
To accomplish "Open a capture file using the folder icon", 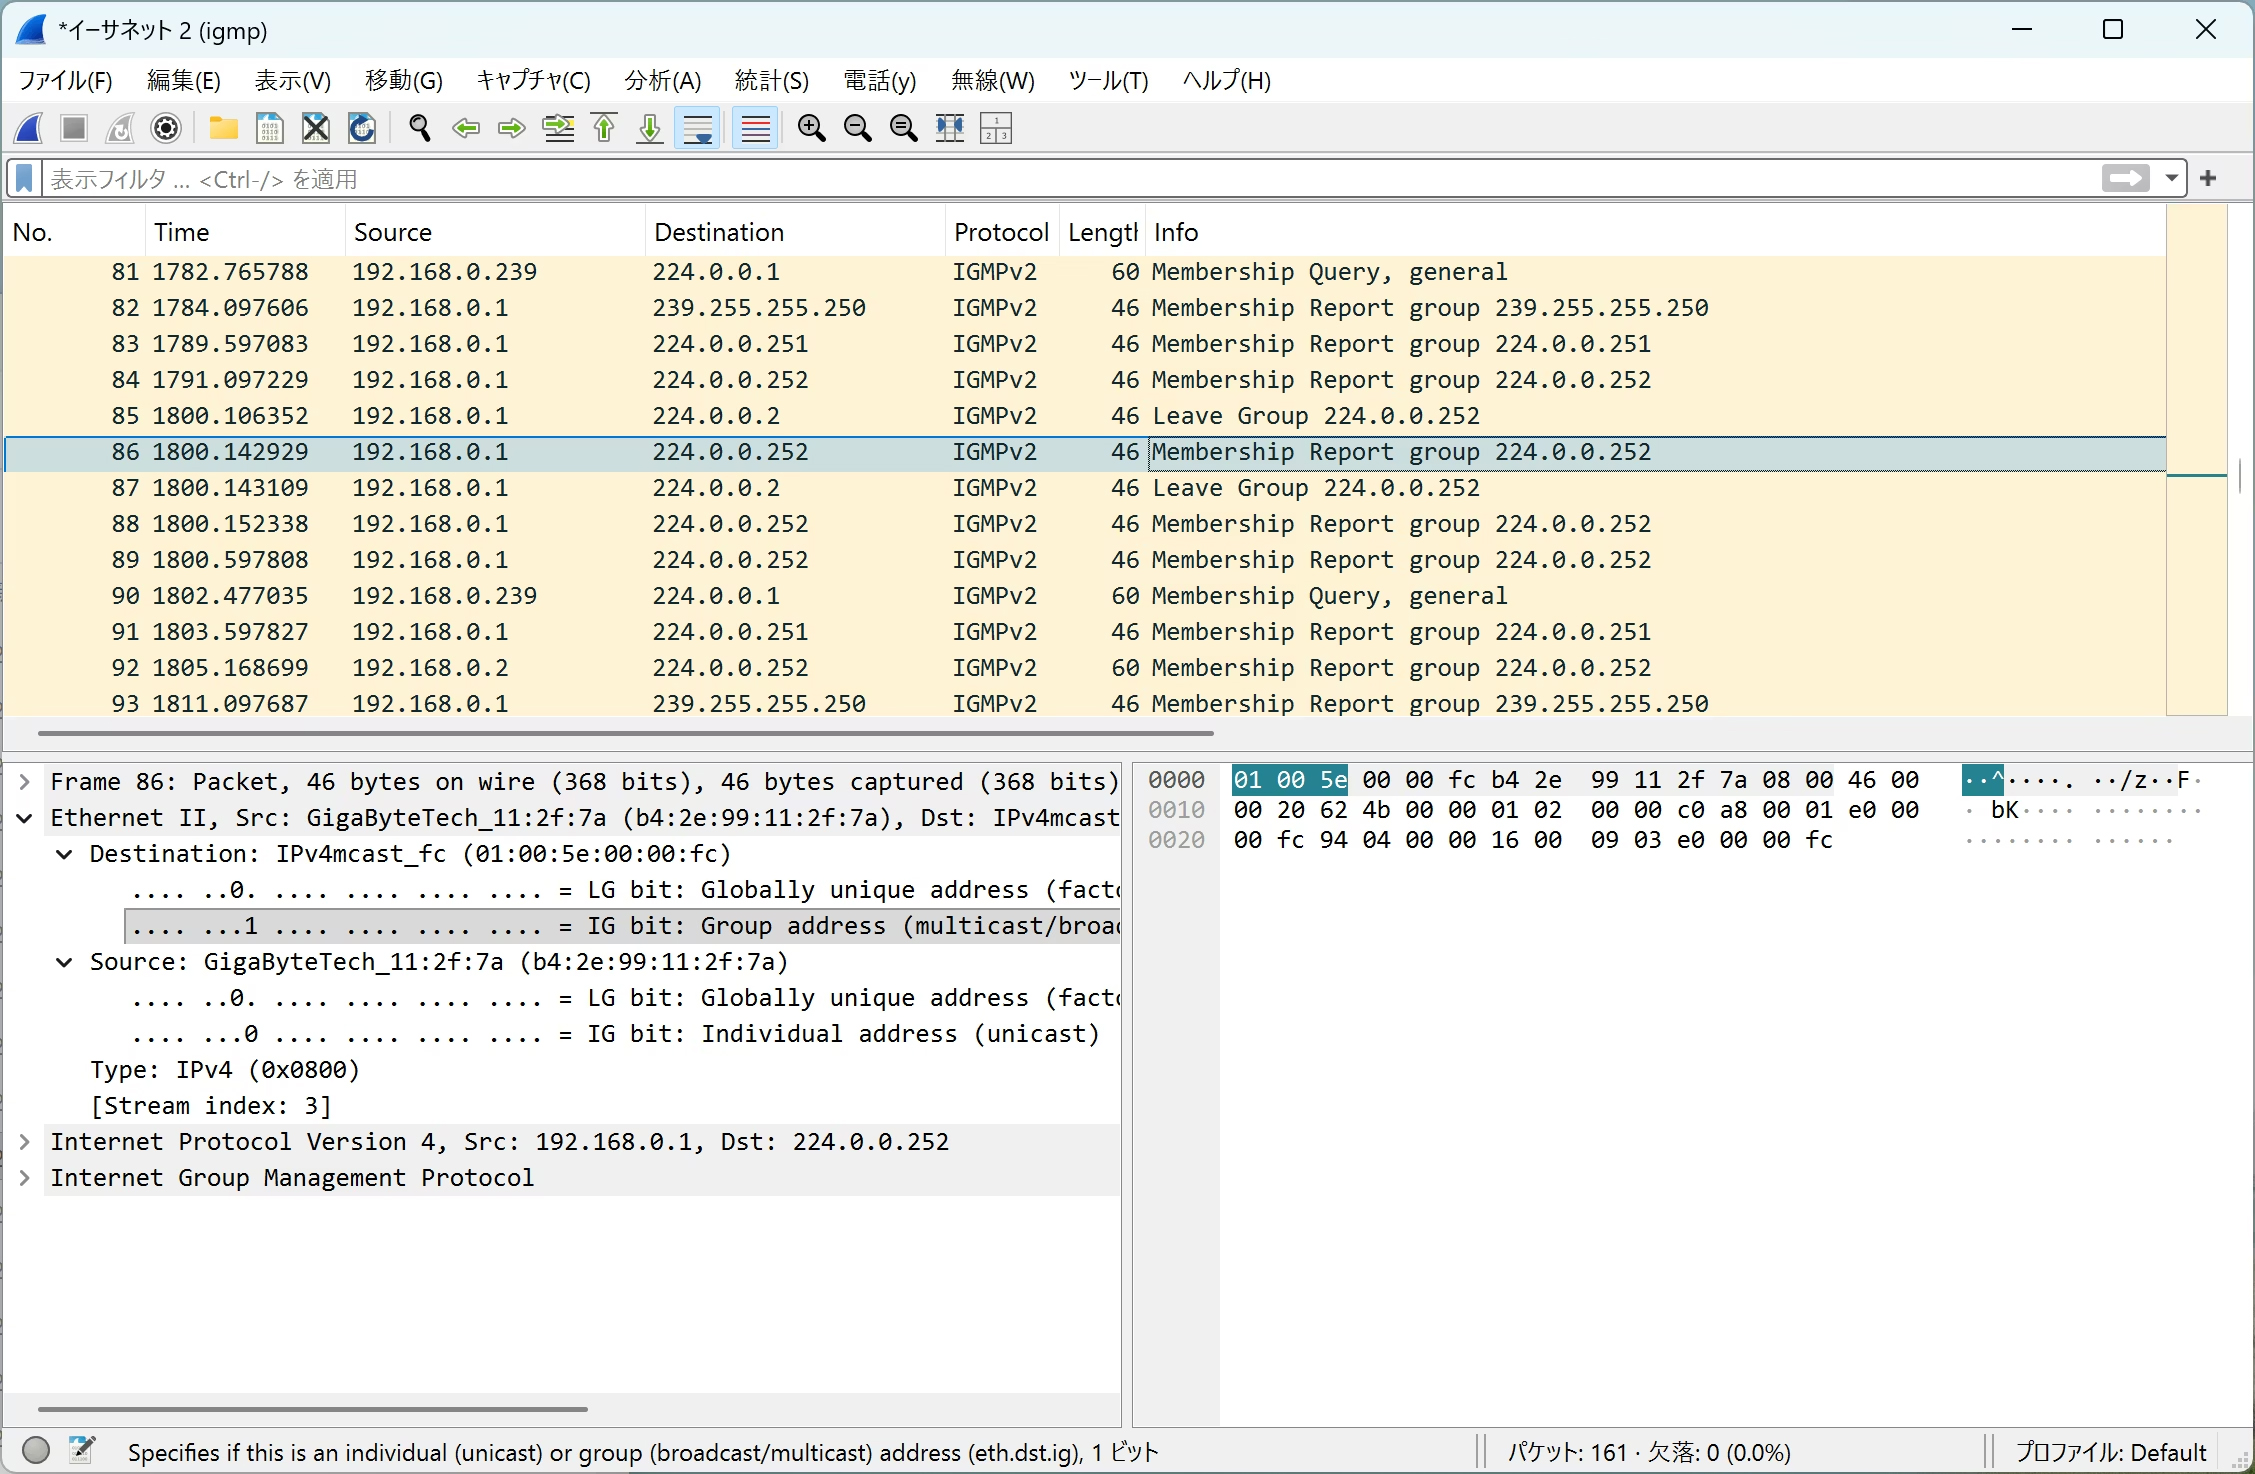I will click(x=222, y=128).
